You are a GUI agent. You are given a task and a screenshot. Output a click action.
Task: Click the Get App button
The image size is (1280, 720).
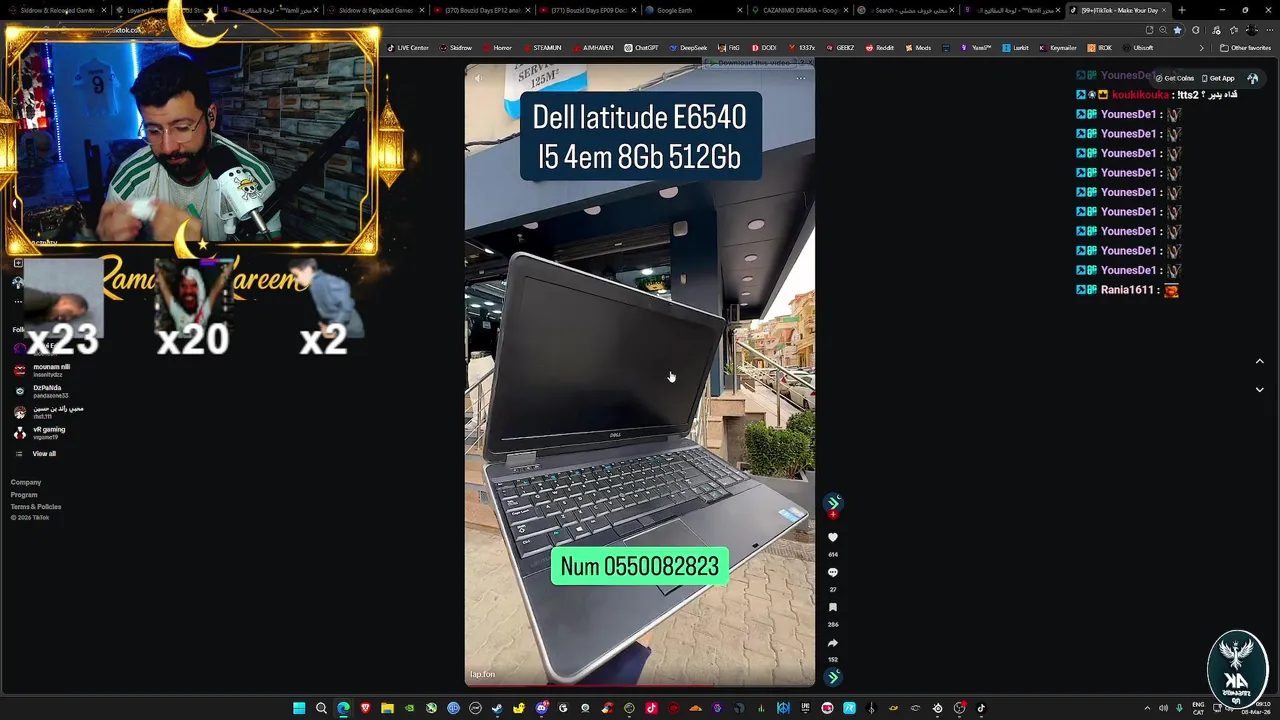point(1217,78)
